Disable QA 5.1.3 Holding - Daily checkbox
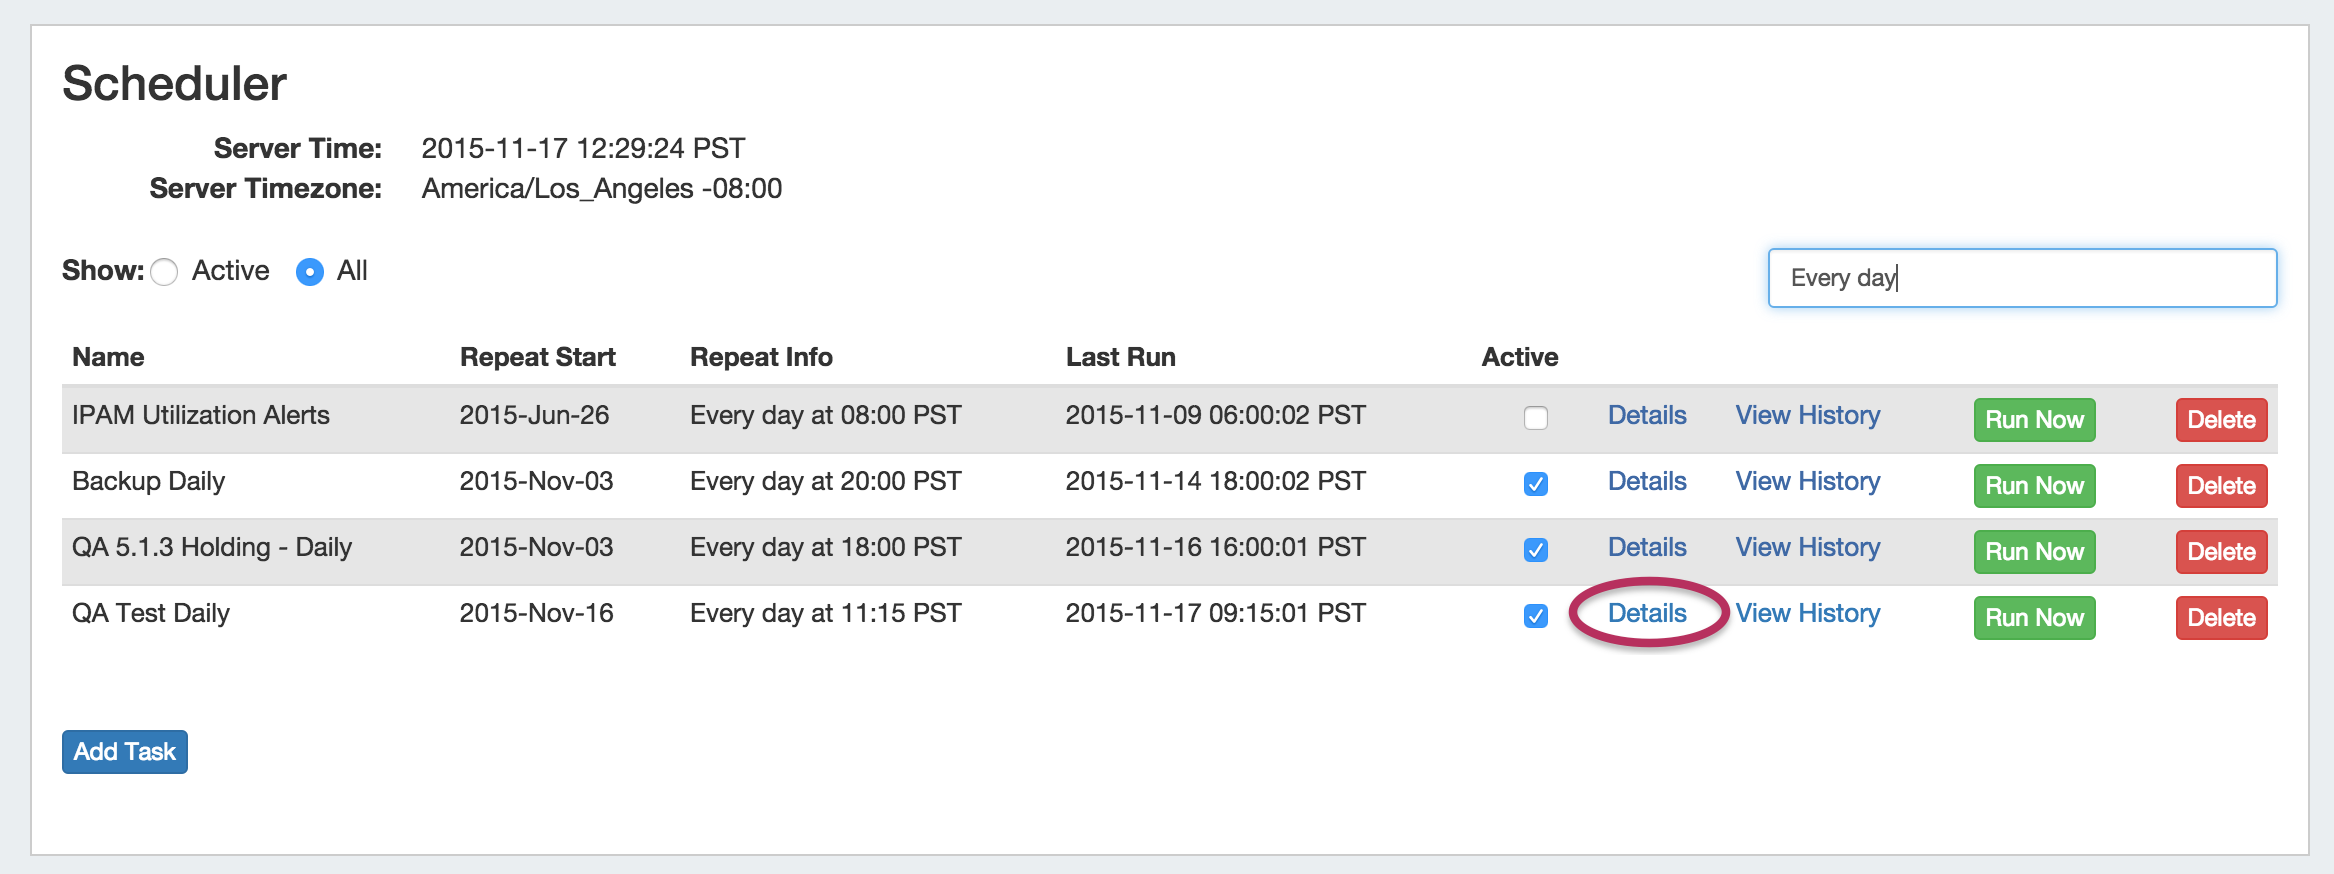This screenshot has width=2334, height=874. pyautogui.click(x=1535, y=550)
